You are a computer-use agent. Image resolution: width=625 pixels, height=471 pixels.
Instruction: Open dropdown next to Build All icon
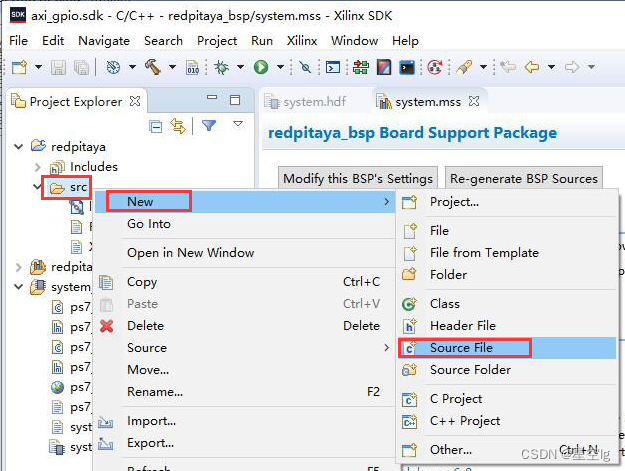tap(132, 67)
